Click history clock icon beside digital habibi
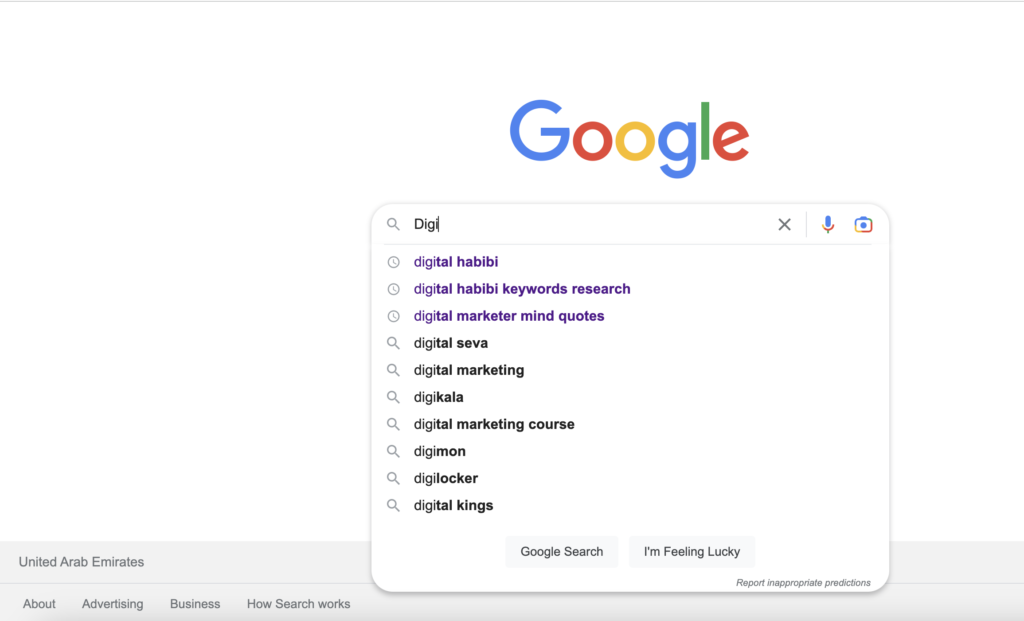Screen dimensions: 1024x621 [x=394, y=262]
